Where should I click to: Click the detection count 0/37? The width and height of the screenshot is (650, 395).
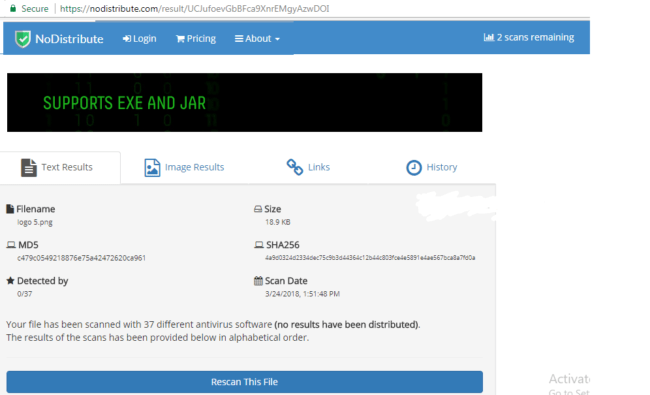point(24,294)
